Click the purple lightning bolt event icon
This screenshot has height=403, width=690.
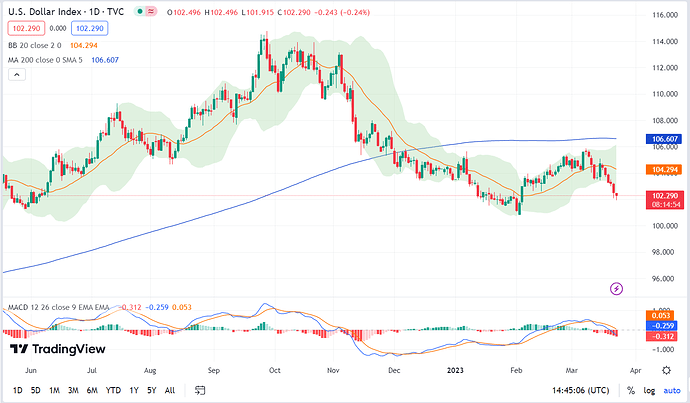coord(617,289)
